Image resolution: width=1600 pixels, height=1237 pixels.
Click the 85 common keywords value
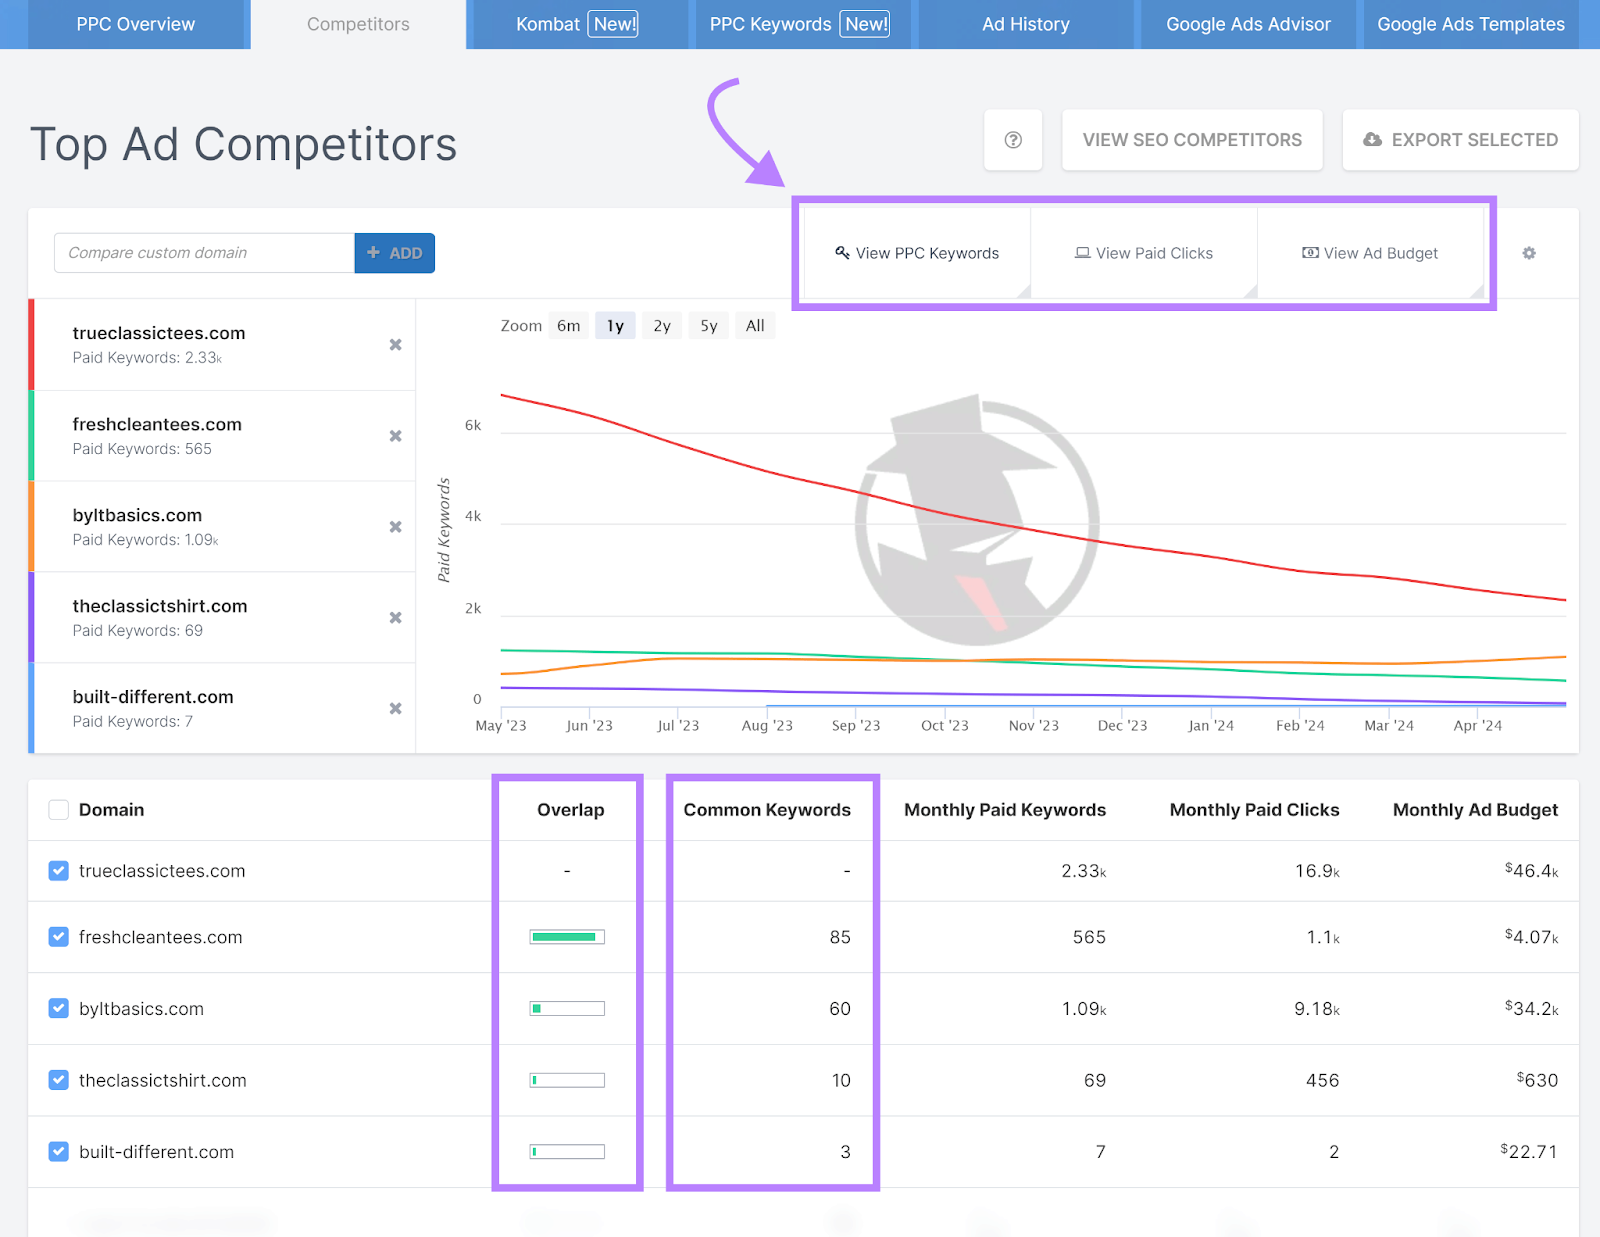tap(840, 937)
